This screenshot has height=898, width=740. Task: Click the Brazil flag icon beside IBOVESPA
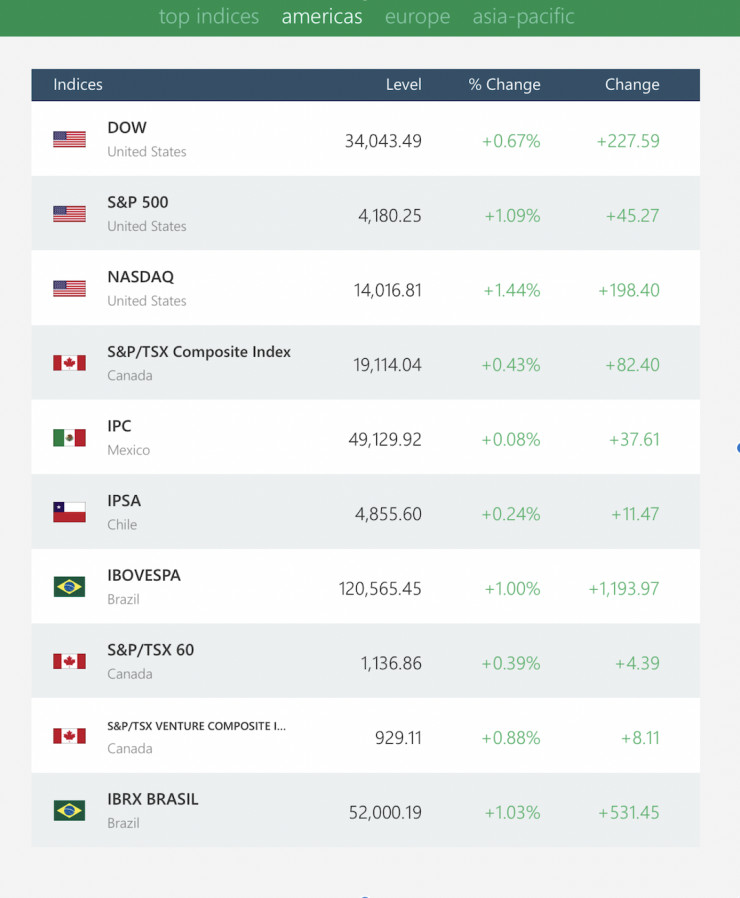pyautogui.click(x=69, y=587)
